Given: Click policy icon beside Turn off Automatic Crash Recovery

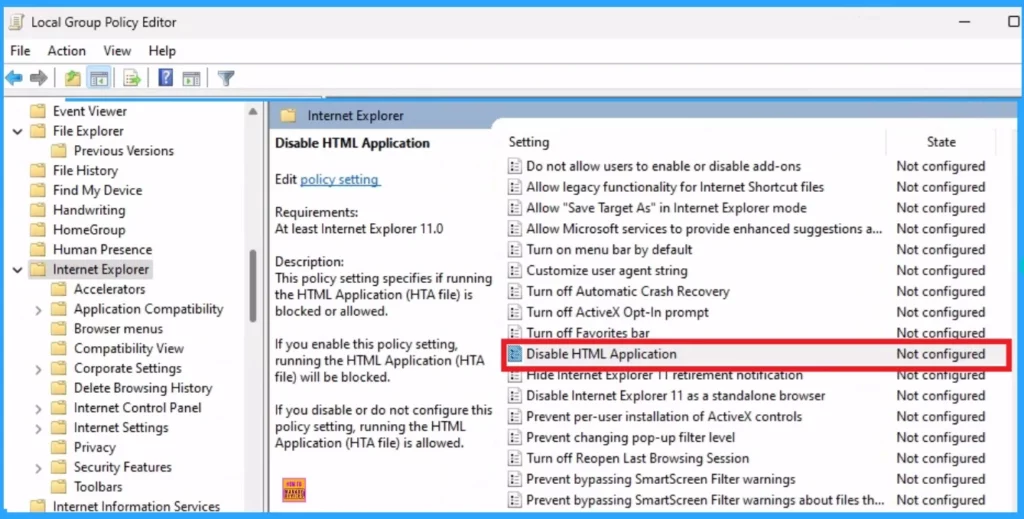Looking at the screenshot, I should click(515, 291).
